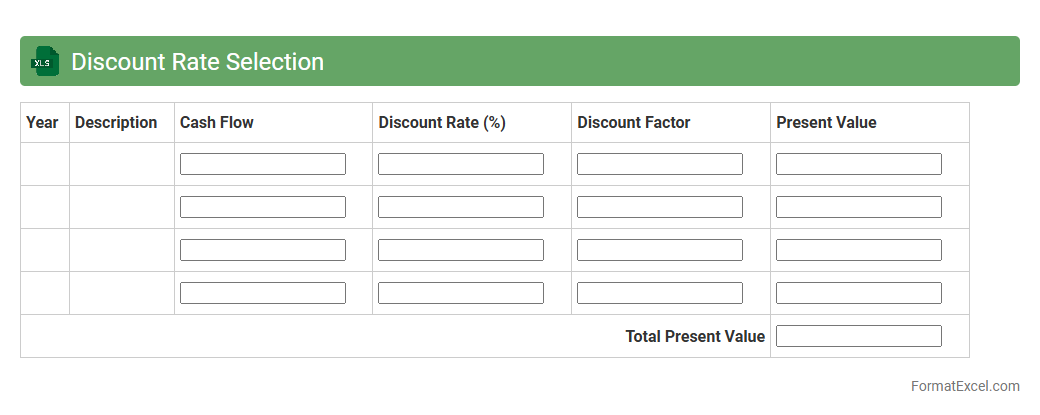
Task: Select the second row Discount Factor input
Action: click(660, 207)
